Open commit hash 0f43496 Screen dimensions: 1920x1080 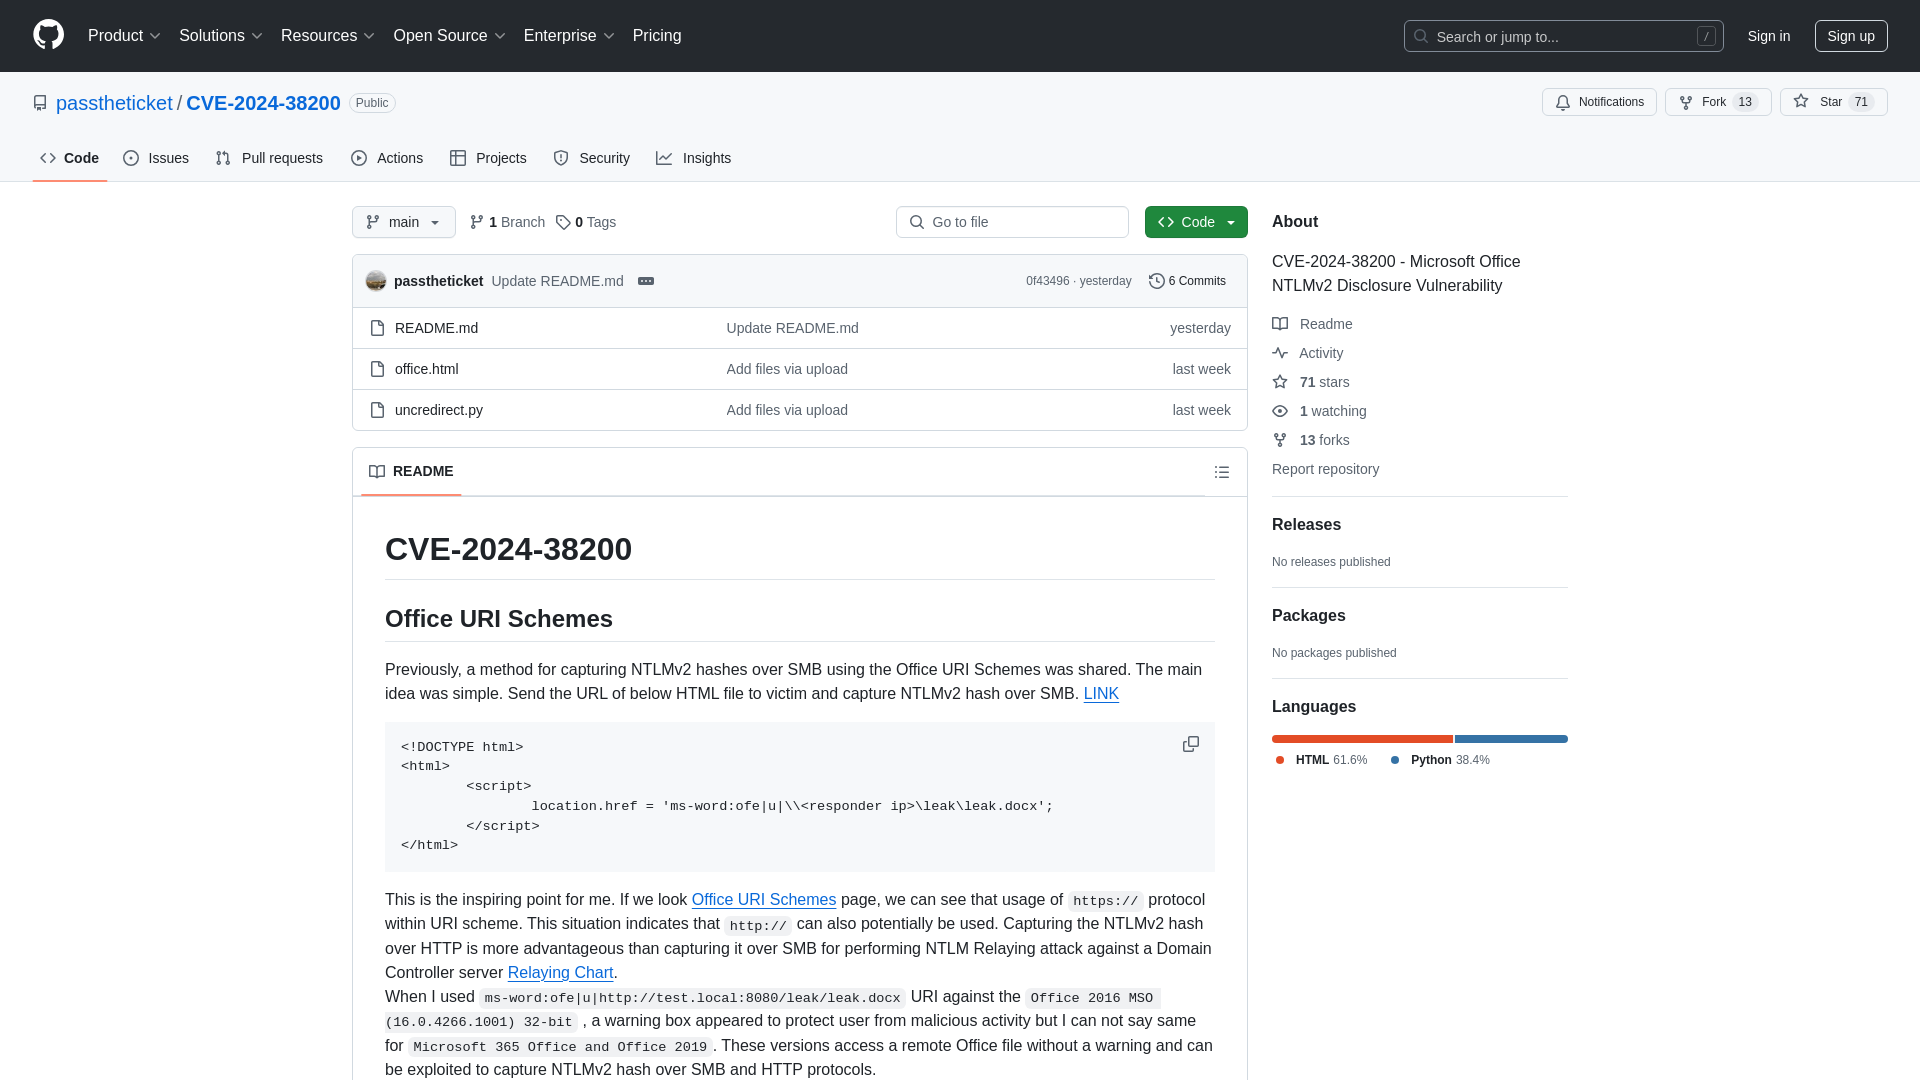1047,281
